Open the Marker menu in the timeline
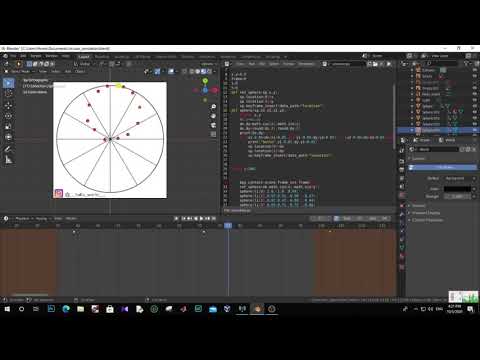Screen dimensions: 480x360 (x=71, y=218)
